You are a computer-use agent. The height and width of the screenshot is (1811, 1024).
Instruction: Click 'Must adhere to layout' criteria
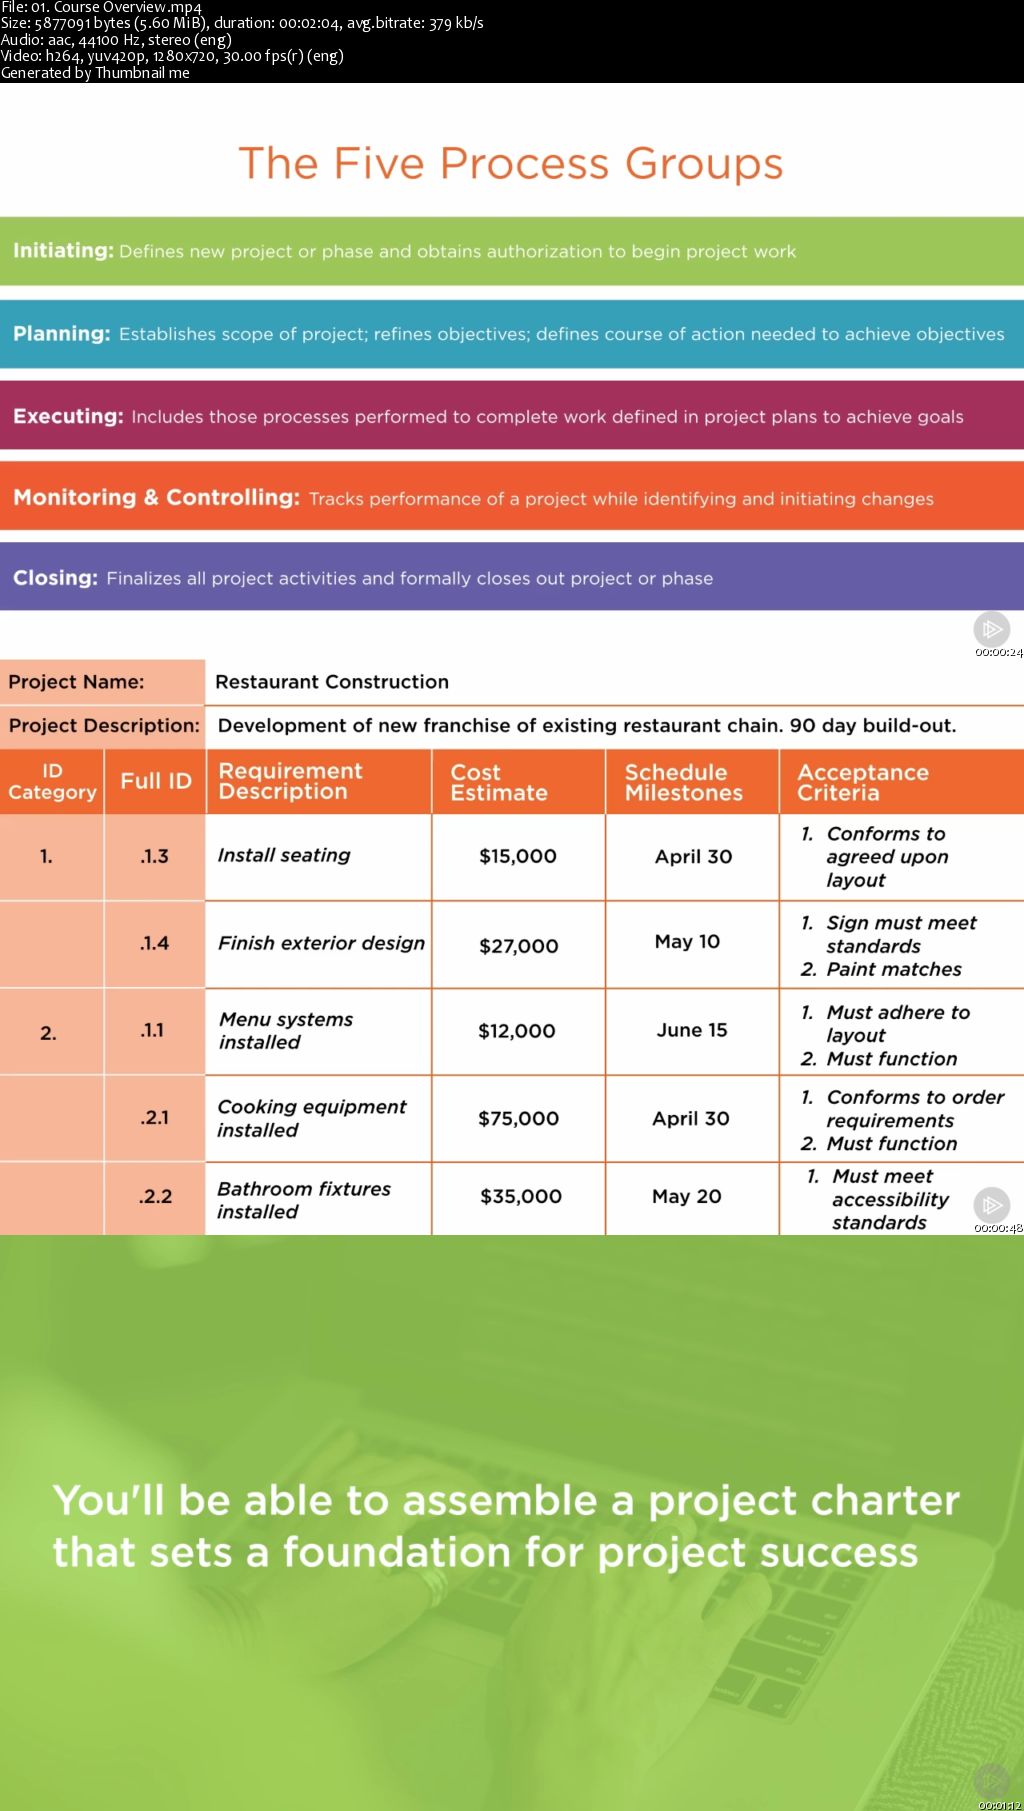tap(886, 1024)
